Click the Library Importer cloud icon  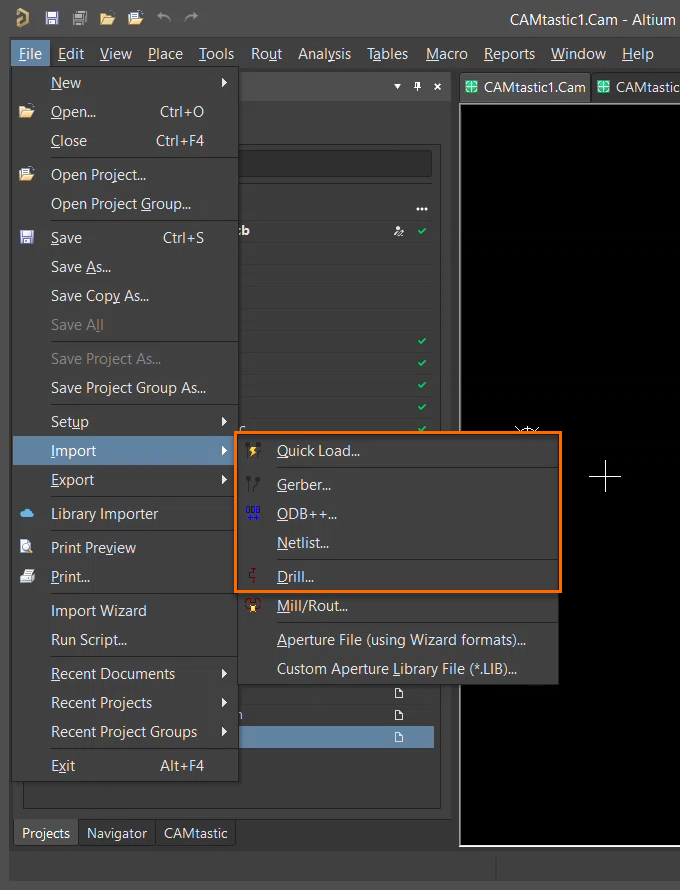click(27, 514)
